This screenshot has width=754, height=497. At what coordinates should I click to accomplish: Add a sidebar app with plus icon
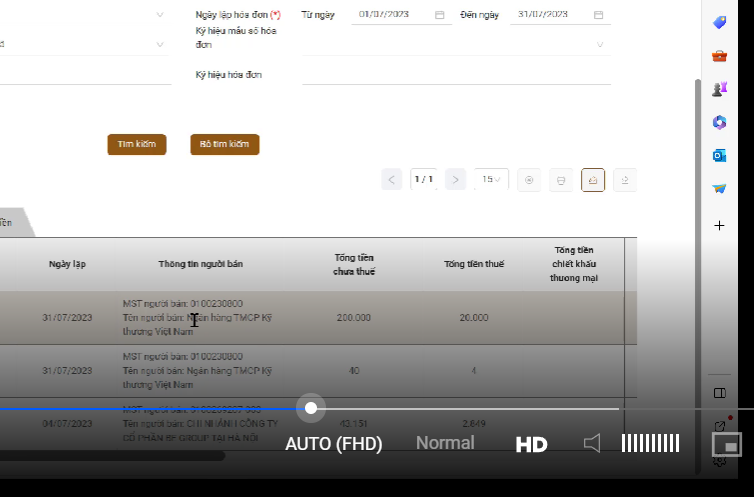pyautogui.click(x=719, y=226)
